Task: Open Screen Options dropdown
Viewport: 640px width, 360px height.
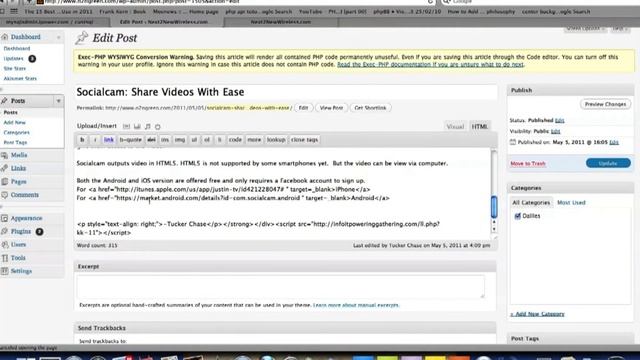Action: click(585, 28)
